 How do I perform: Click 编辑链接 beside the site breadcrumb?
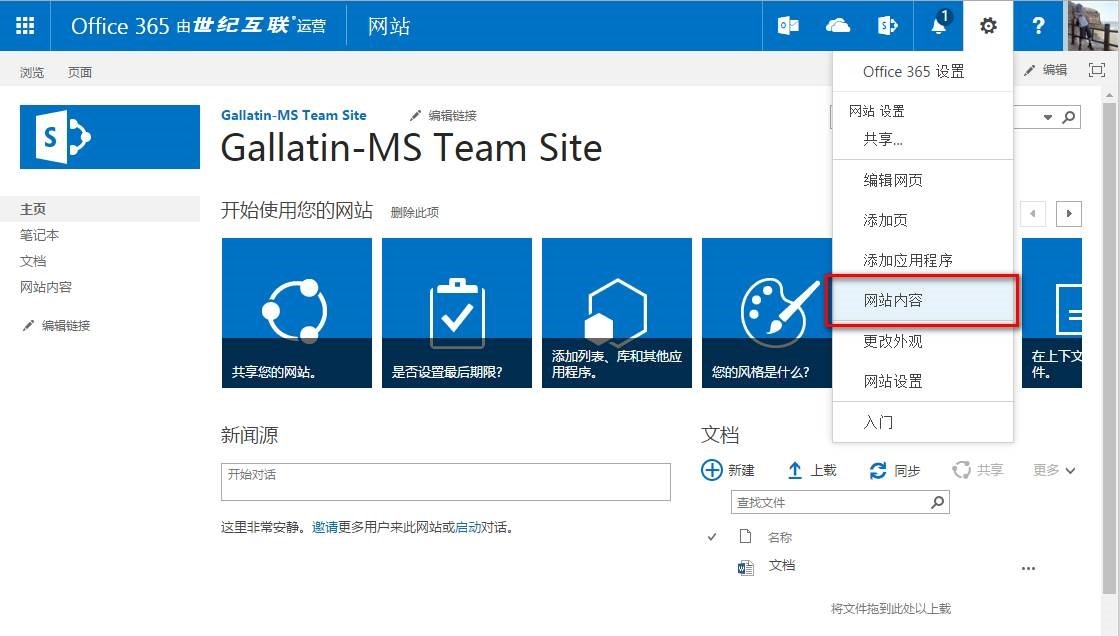pyautogui.click(x=443, y=116)
